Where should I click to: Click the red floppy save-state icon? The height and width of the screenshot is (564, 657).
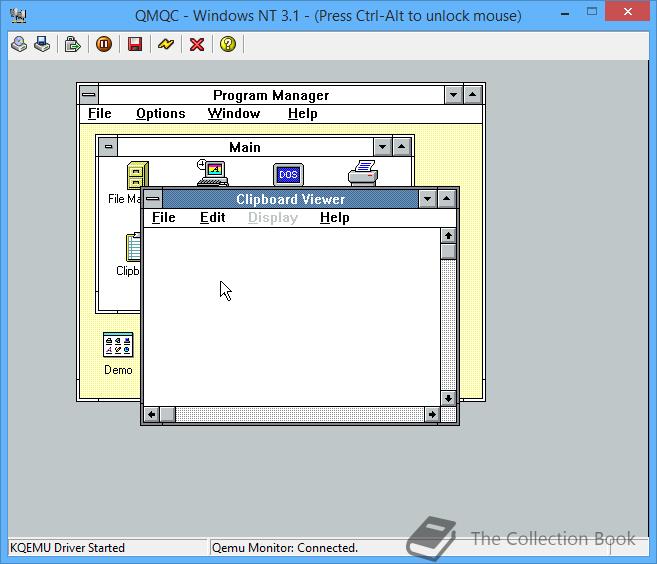(x=135, y=44)
